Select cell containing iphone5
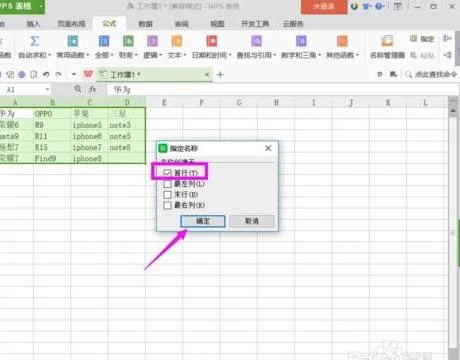Screen dimensions: 460x360 (89, 125)
